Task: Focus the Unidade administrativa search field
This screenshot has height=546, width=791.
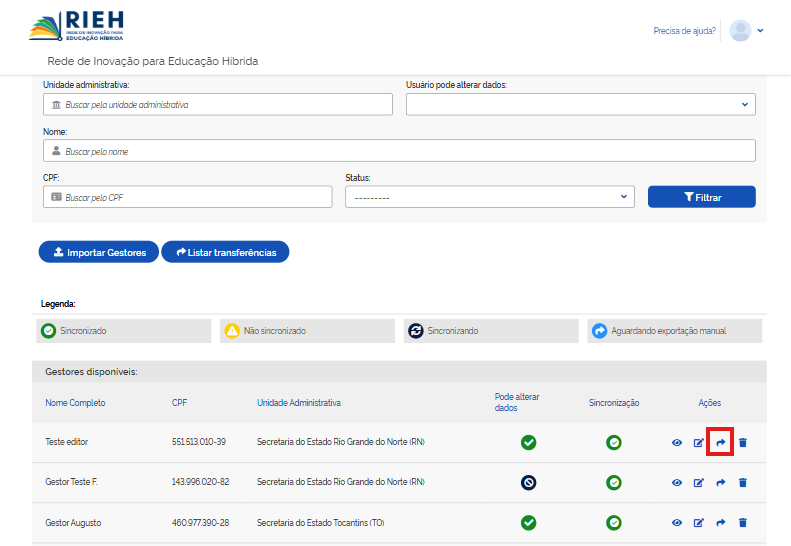Action: click(218, 104)
